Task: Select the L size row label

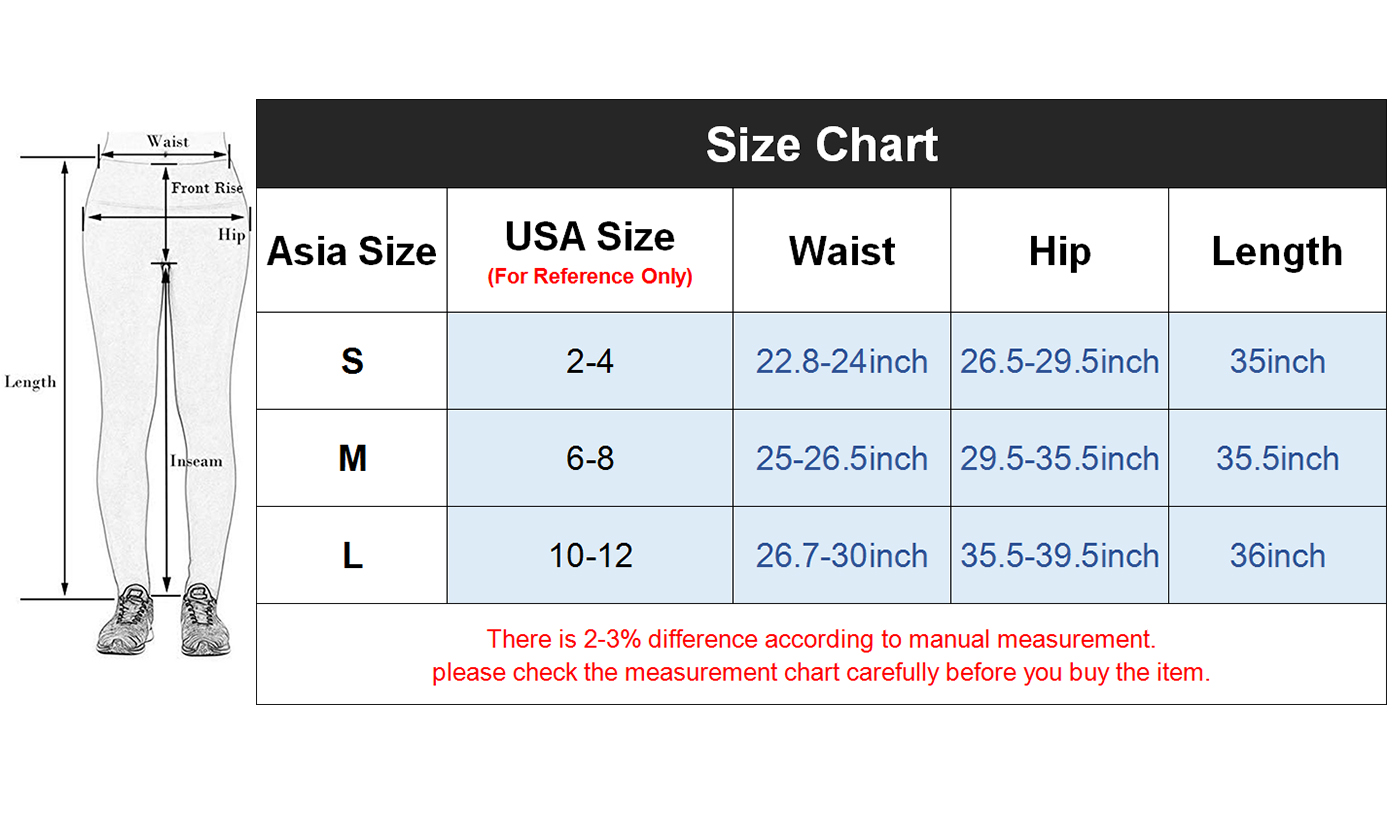Action: point(351,556)
